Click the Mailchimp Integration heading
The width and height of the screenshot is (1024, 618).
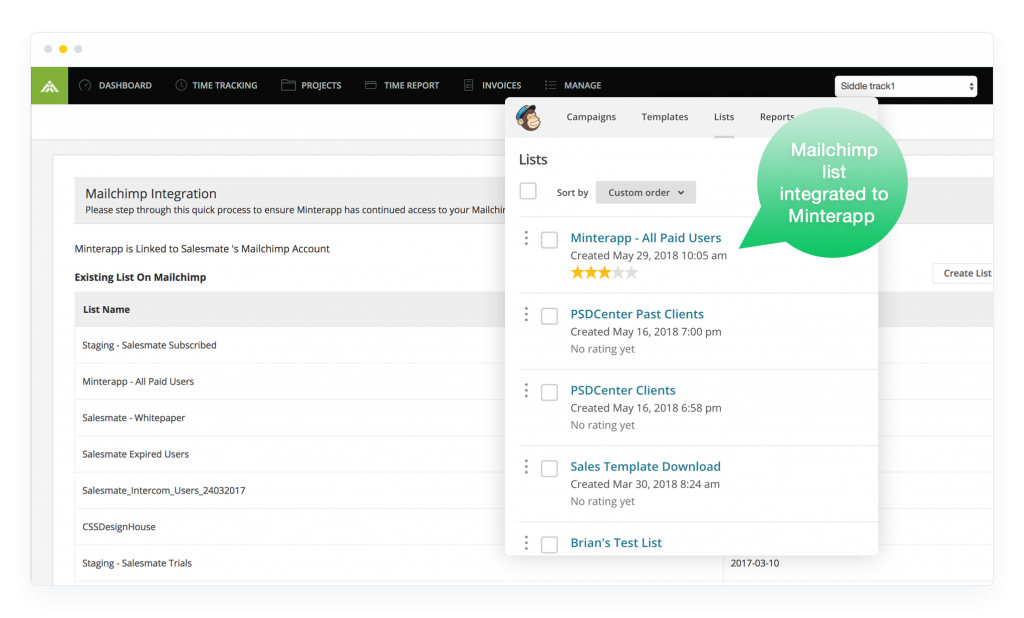[151, 193]
